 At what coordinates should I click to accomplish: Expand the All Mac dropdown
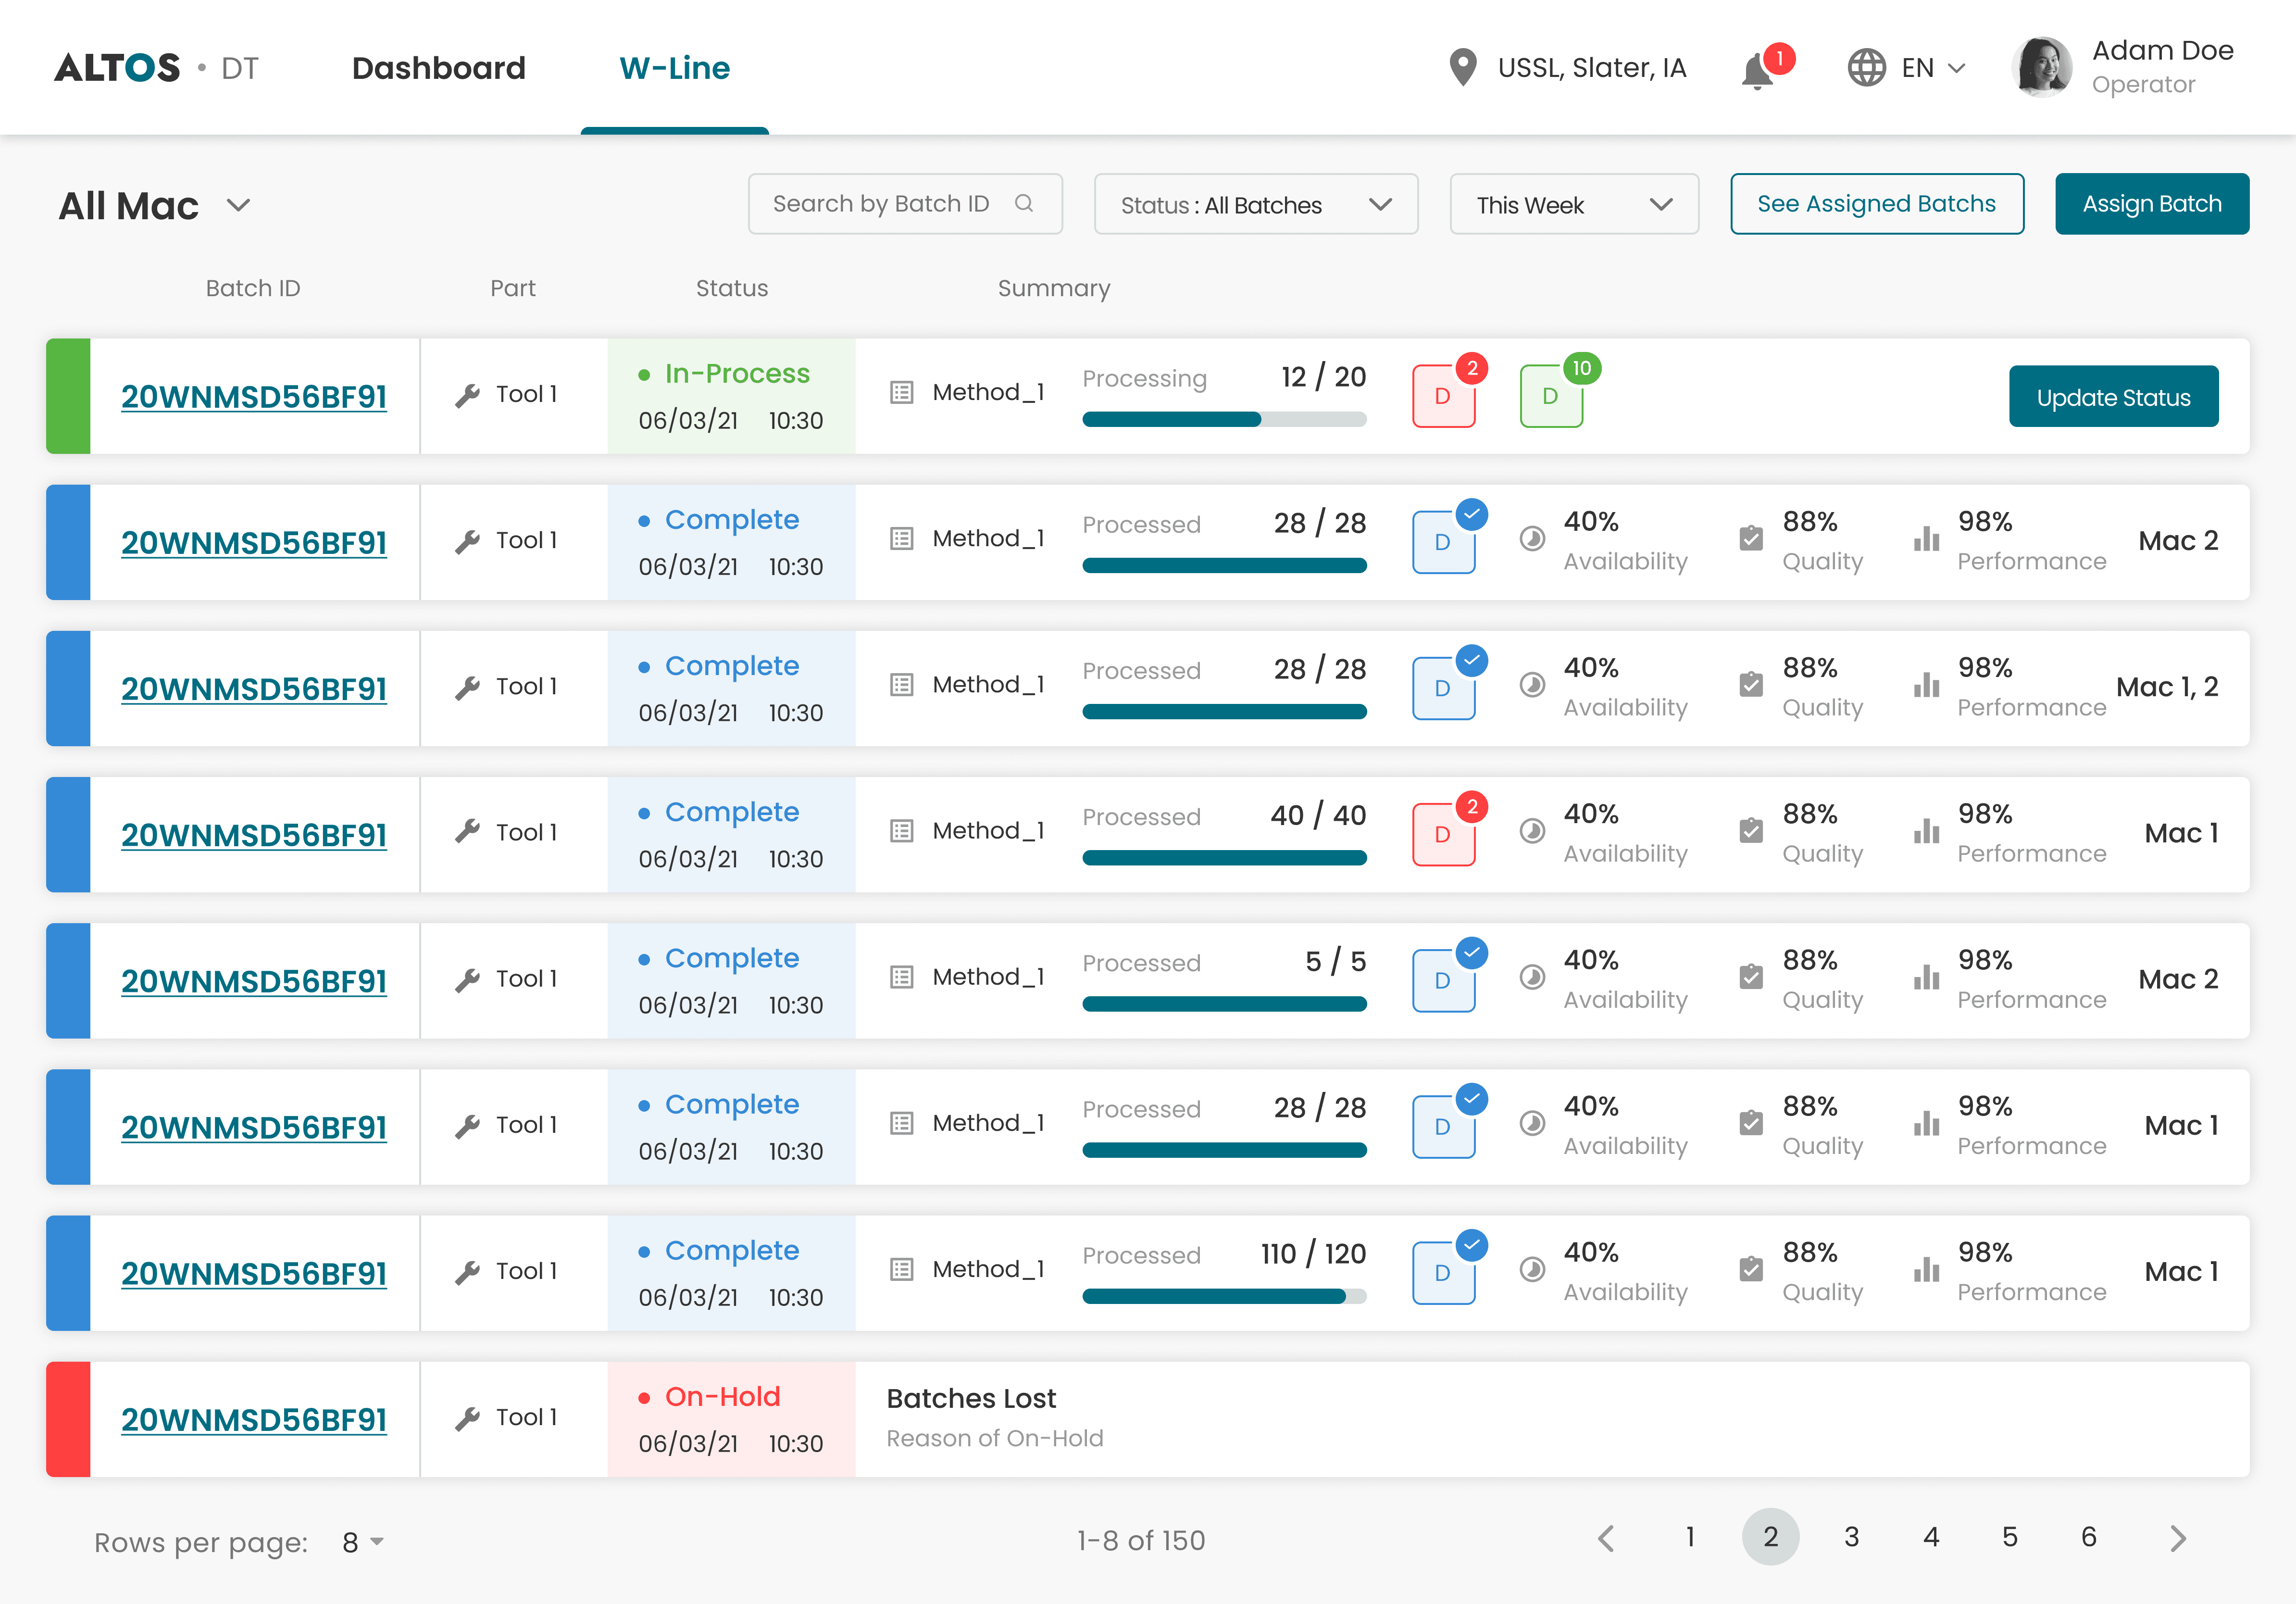pos(238,206)
